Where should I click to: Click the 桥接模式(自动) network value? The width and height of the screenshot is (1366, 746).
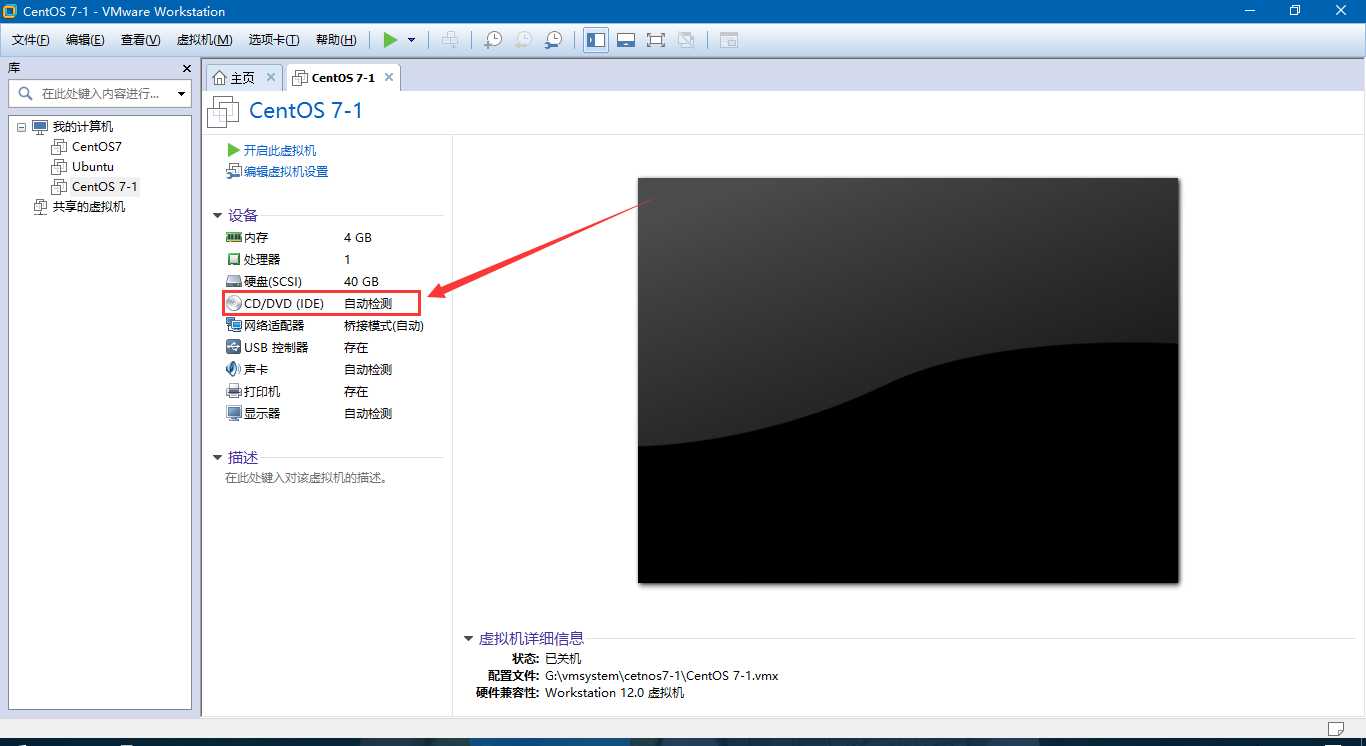pos(384,325)
